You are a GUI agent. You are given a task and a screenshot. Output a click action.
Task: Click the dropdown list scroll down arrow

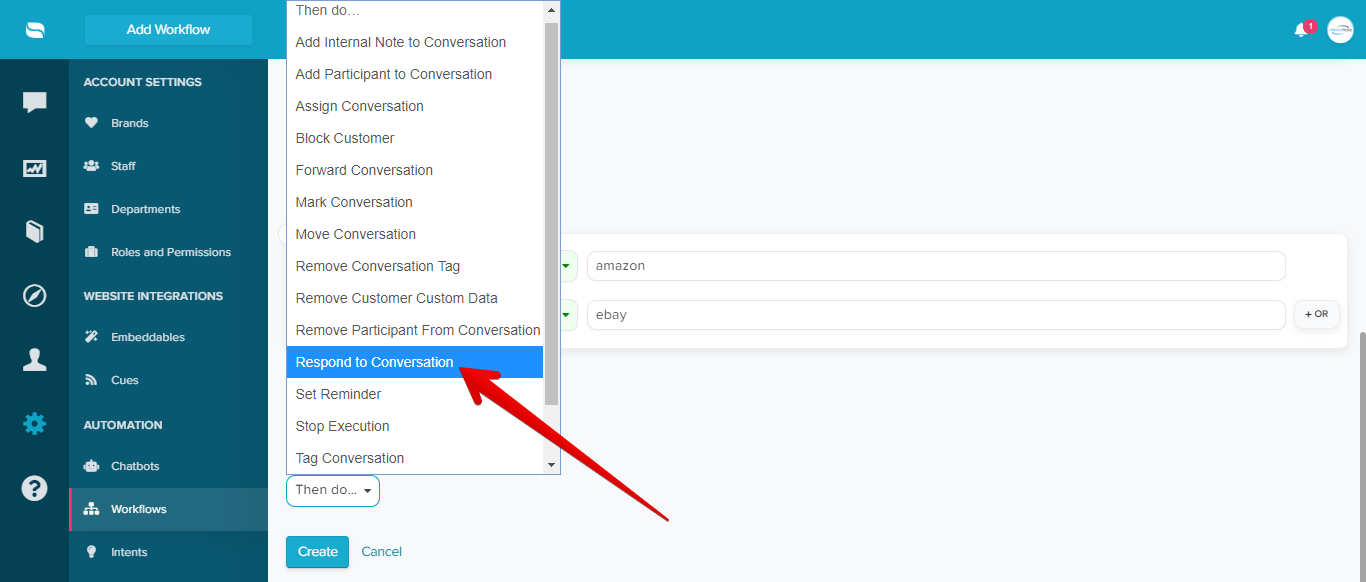click(x=551, y=465)
